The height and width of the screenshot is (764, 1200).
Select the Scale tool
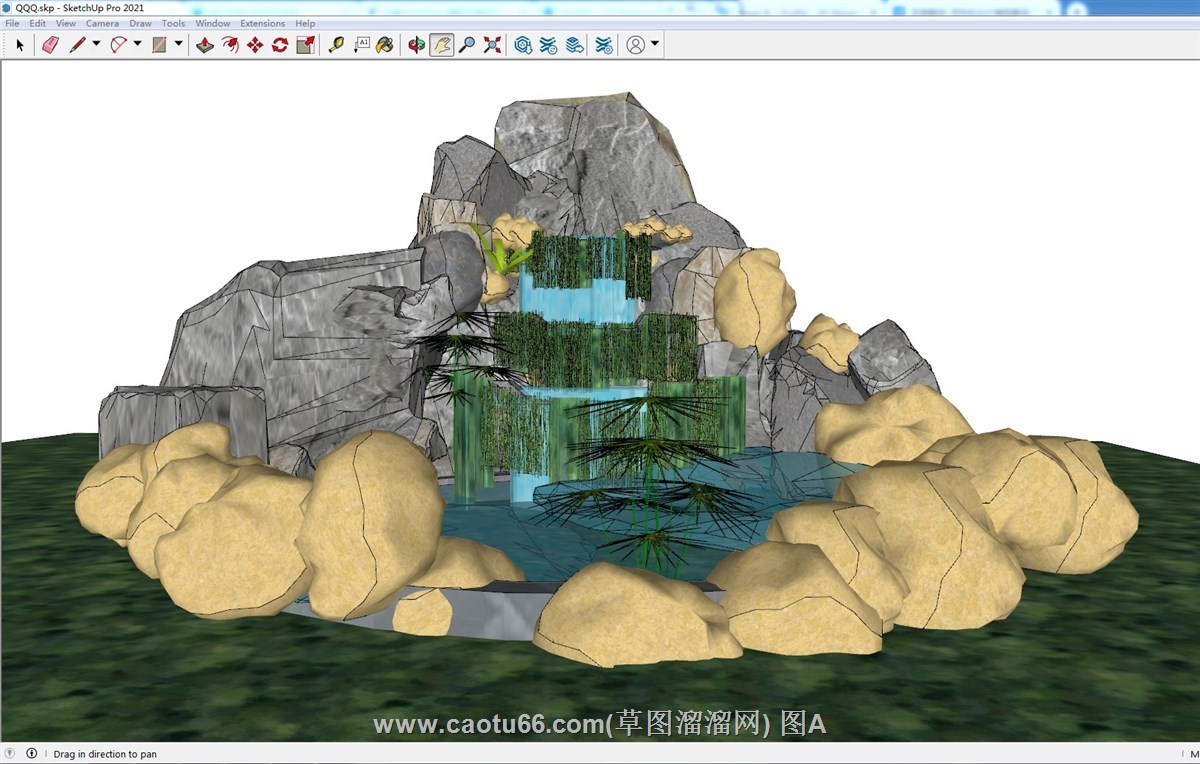tap(306, 45)
